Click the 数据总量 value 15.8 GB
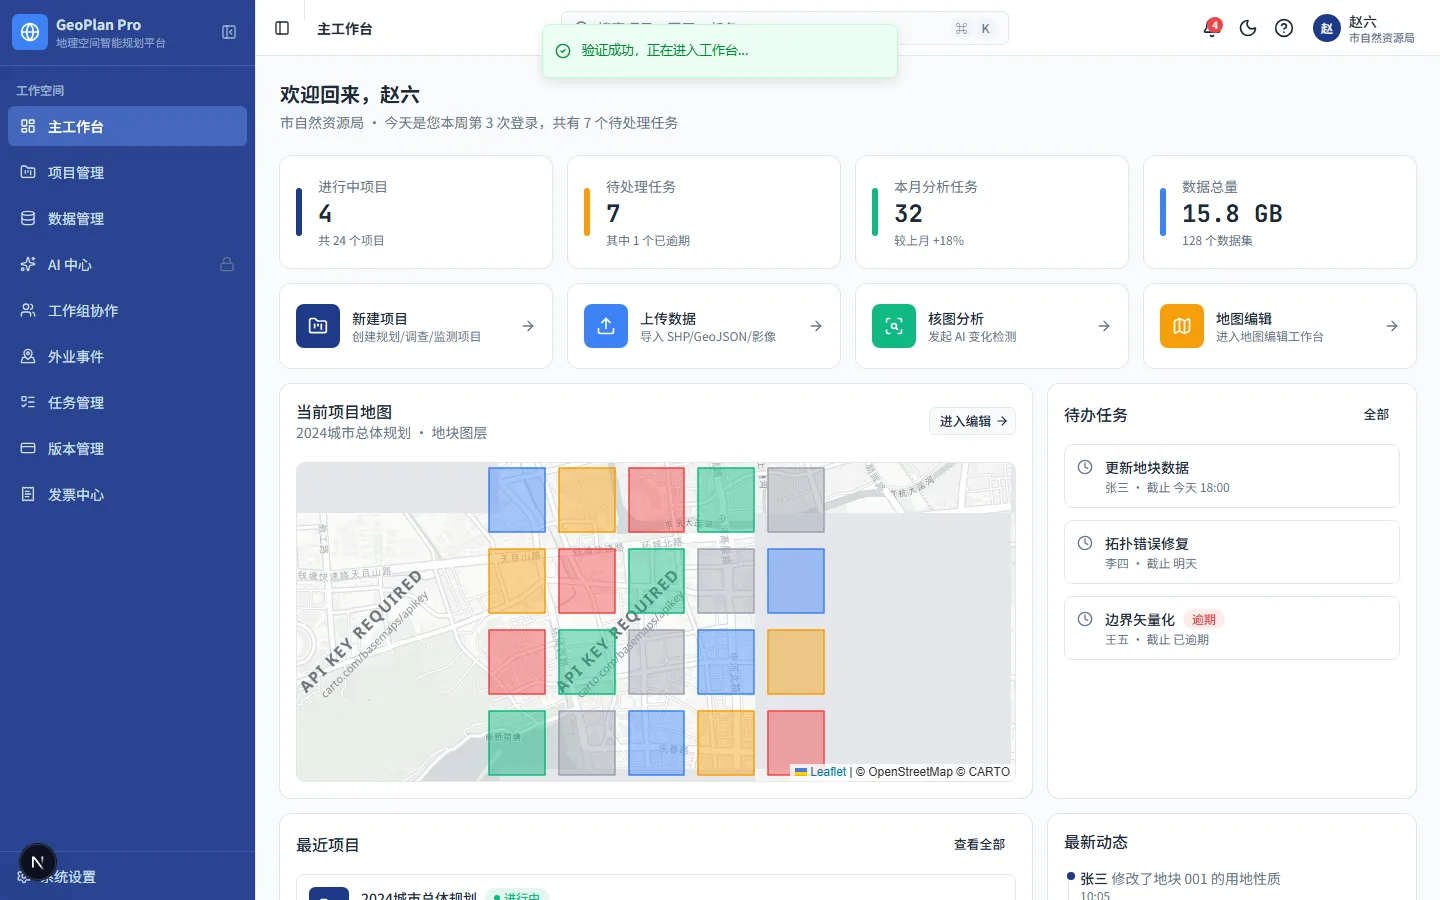 pos(1232,214)
